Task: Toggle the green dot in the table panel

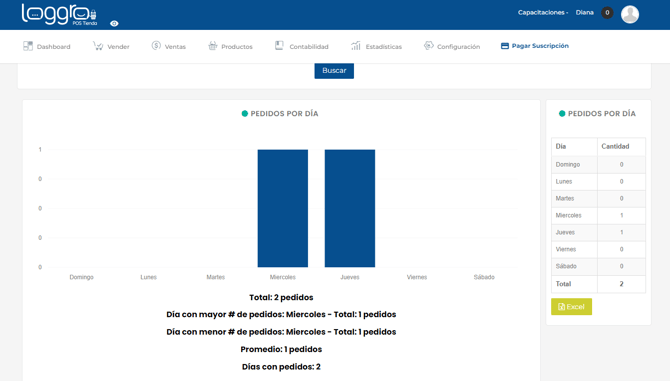Action: 562,114
